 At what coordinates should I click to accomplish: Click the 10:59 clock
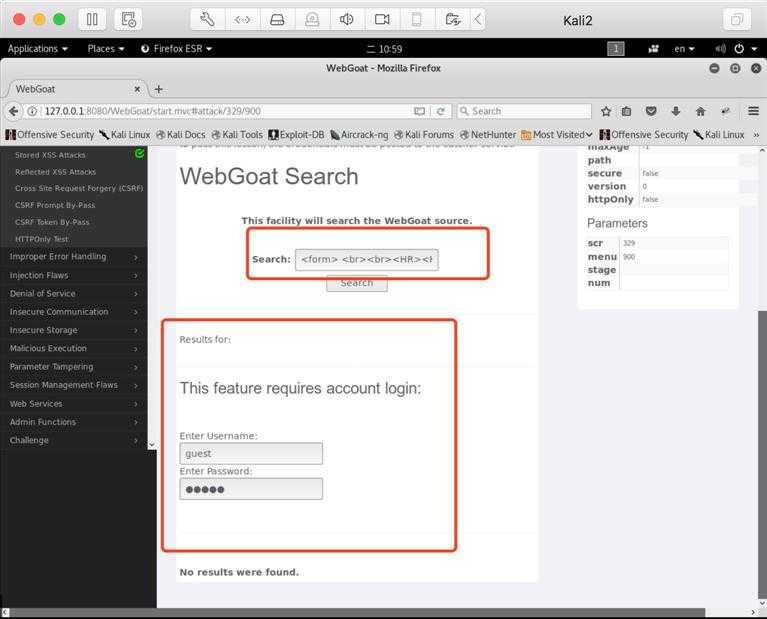384,49
